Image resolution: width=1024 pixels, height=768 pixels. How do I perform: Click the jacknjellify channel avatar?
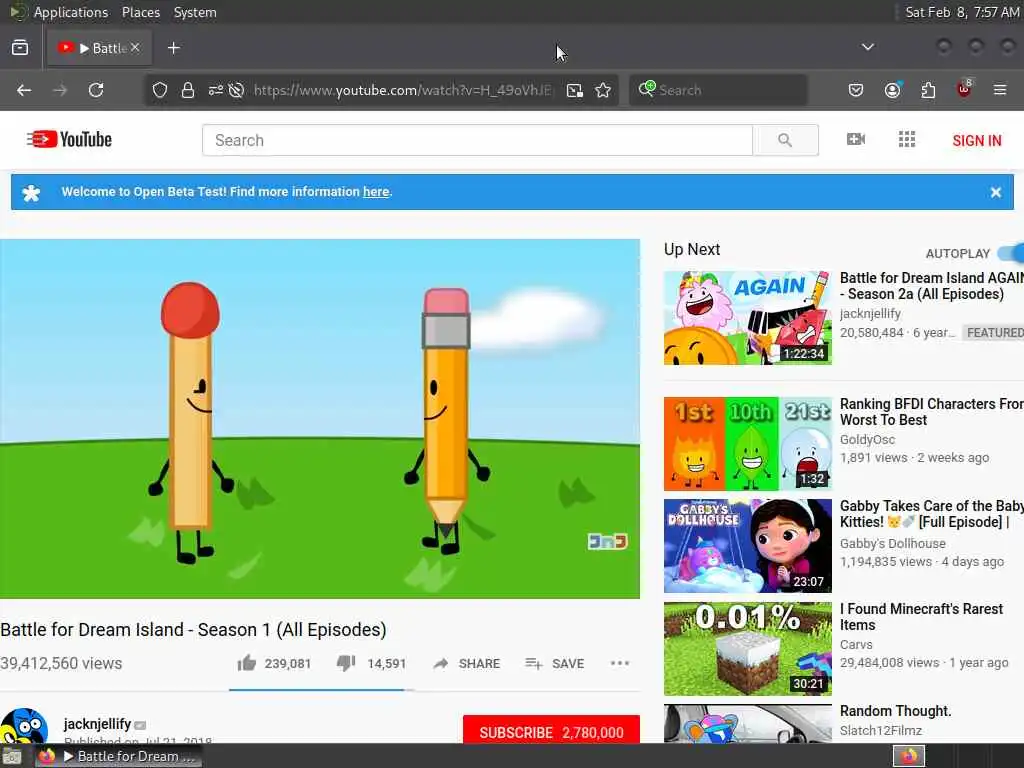[x=24, y=726]
